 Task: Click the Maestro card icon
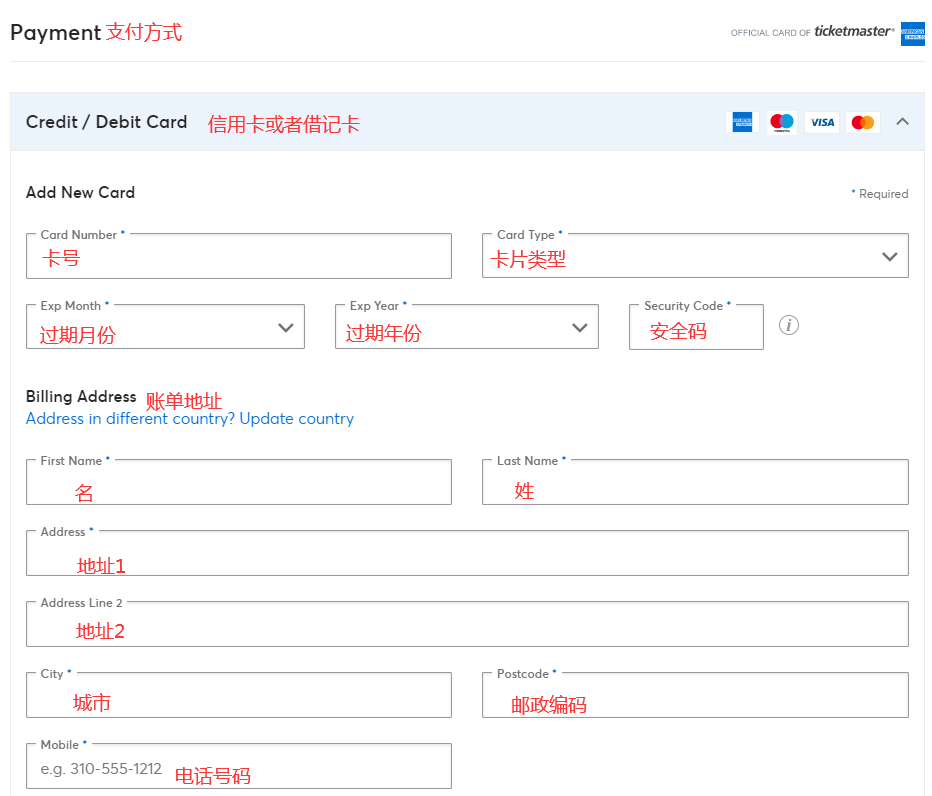point(782,122)
